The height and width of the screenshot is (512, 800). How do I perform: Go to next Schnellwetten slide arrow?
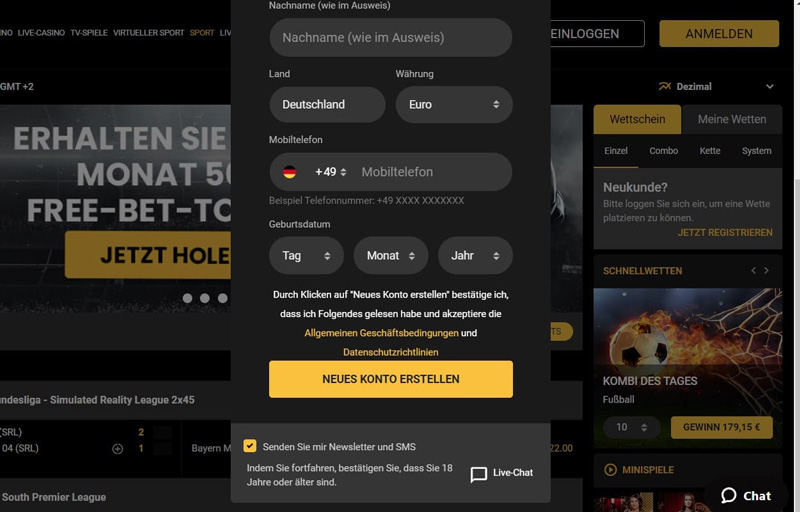coord(766,271)
